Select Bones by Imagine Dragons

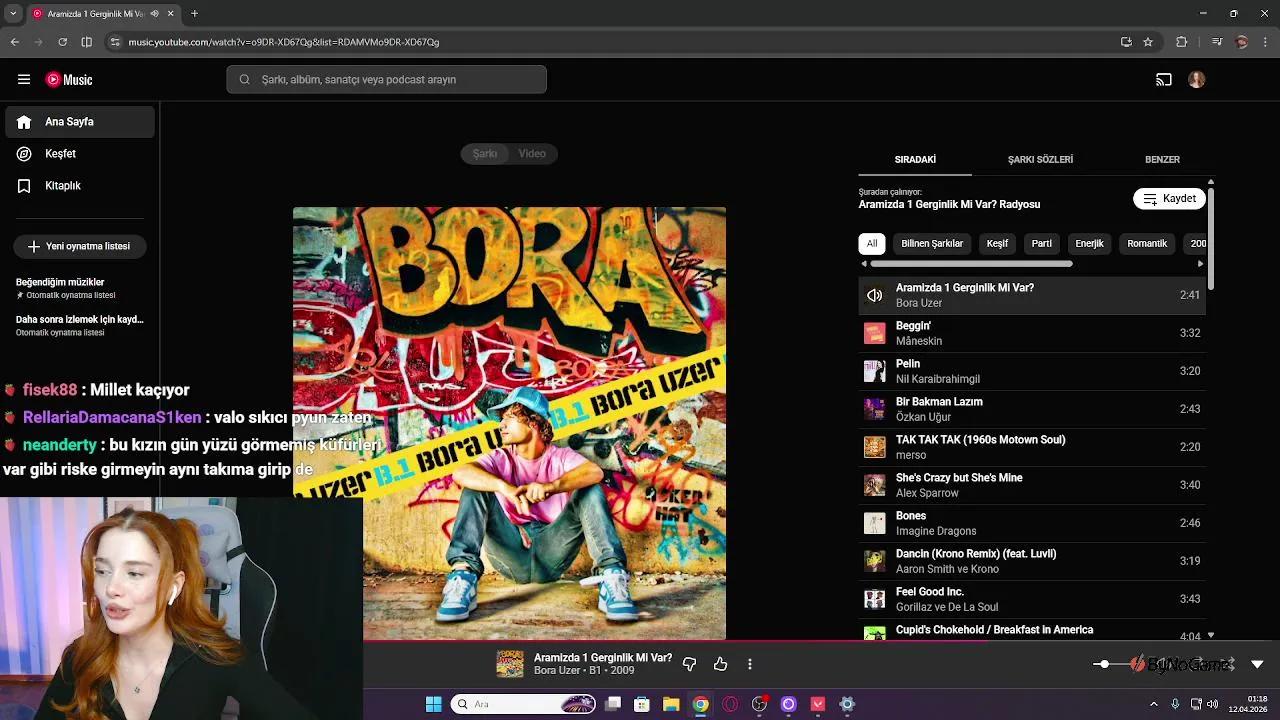1032,523
